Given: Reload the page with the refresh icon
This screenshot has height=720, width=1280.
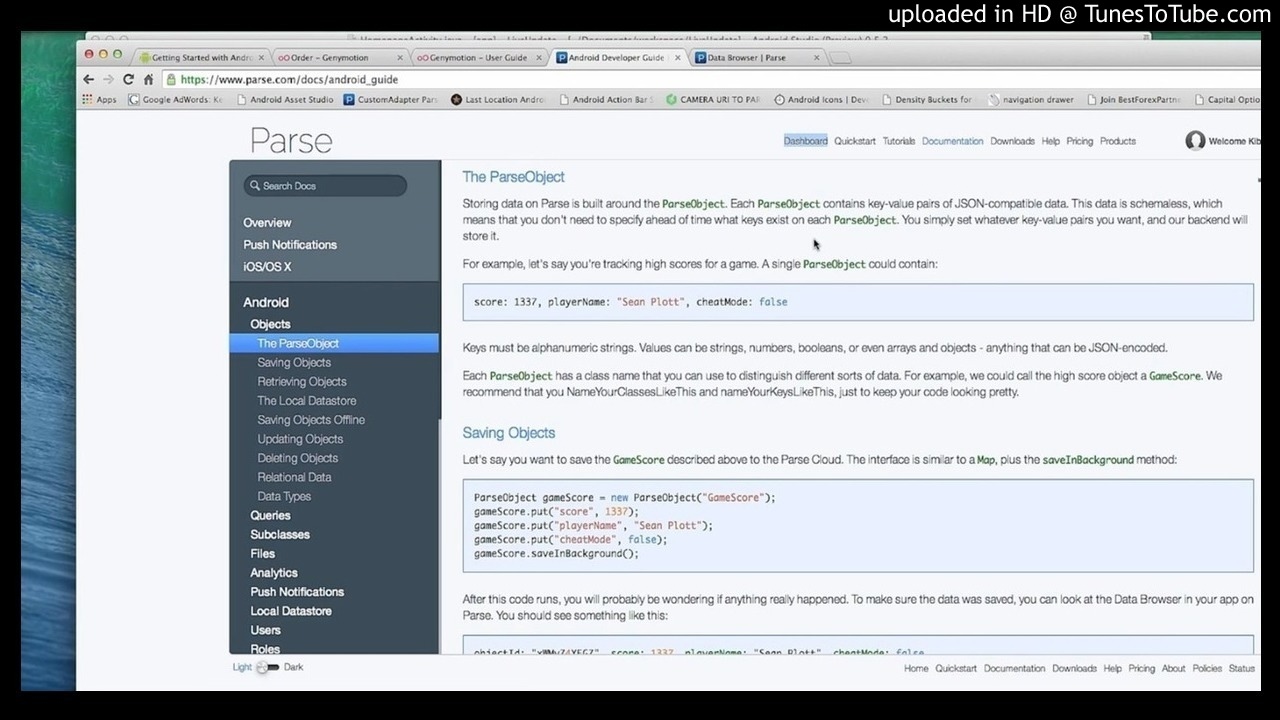Looking at the screenshot, I should pyautogui.click(x=128, y=79).
